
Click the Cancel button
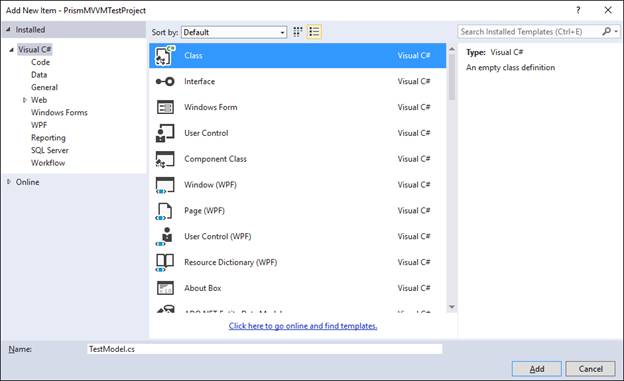591,369
